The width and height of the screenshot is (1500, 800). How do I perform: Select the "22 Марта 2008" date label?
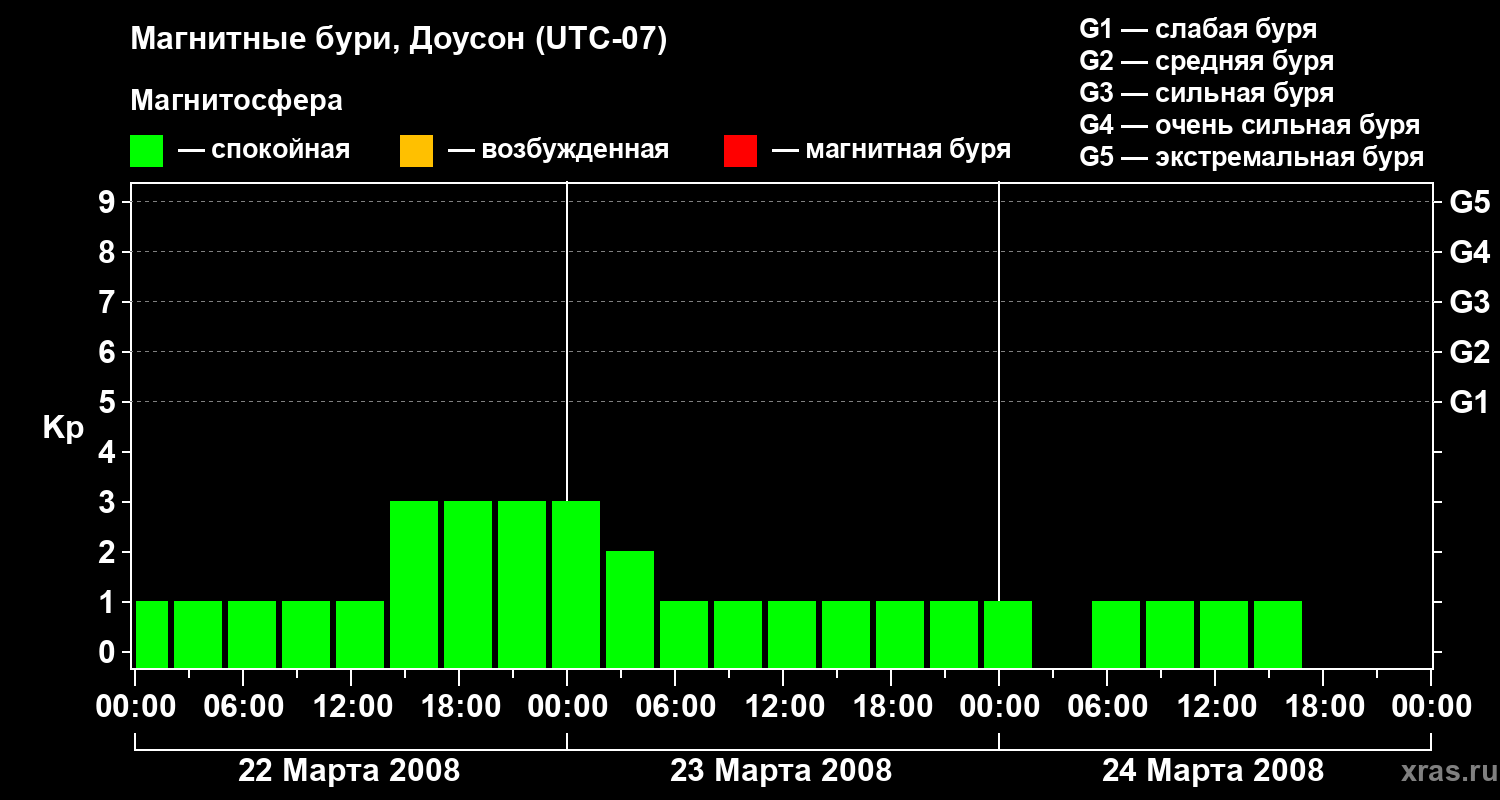click(349, 771)
